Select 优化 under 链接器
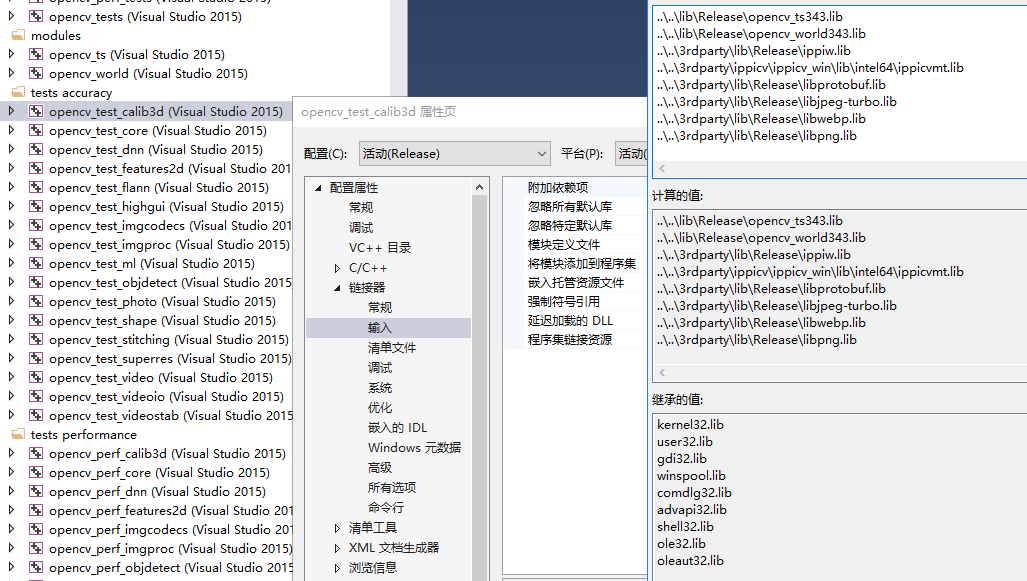The image size is (1027, 581). point(380,407)
